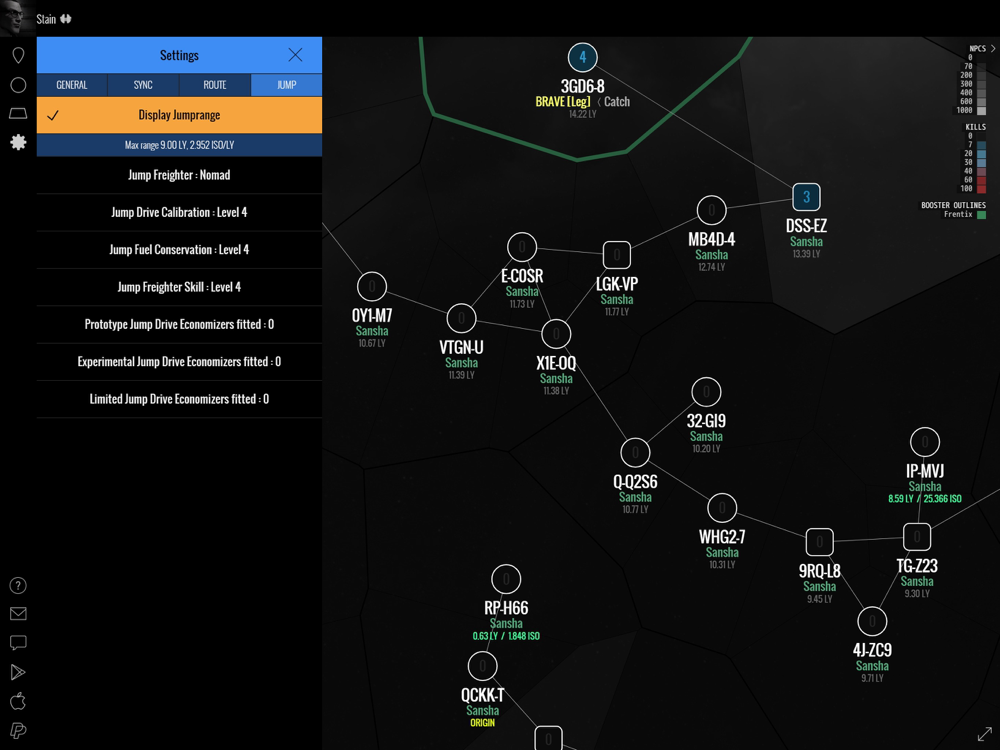The height and width of the screenshot is (750, 1000).
Task: Click the chat speech bubble icon
Action: click(x=18, y=643)
